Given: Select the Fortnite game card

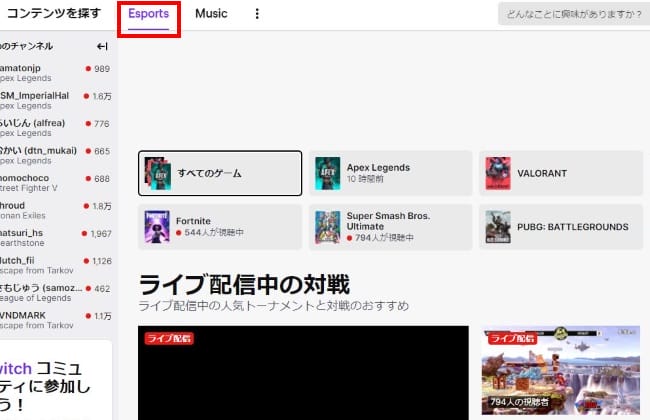Looking at the screenshot, I should (220, 227).
